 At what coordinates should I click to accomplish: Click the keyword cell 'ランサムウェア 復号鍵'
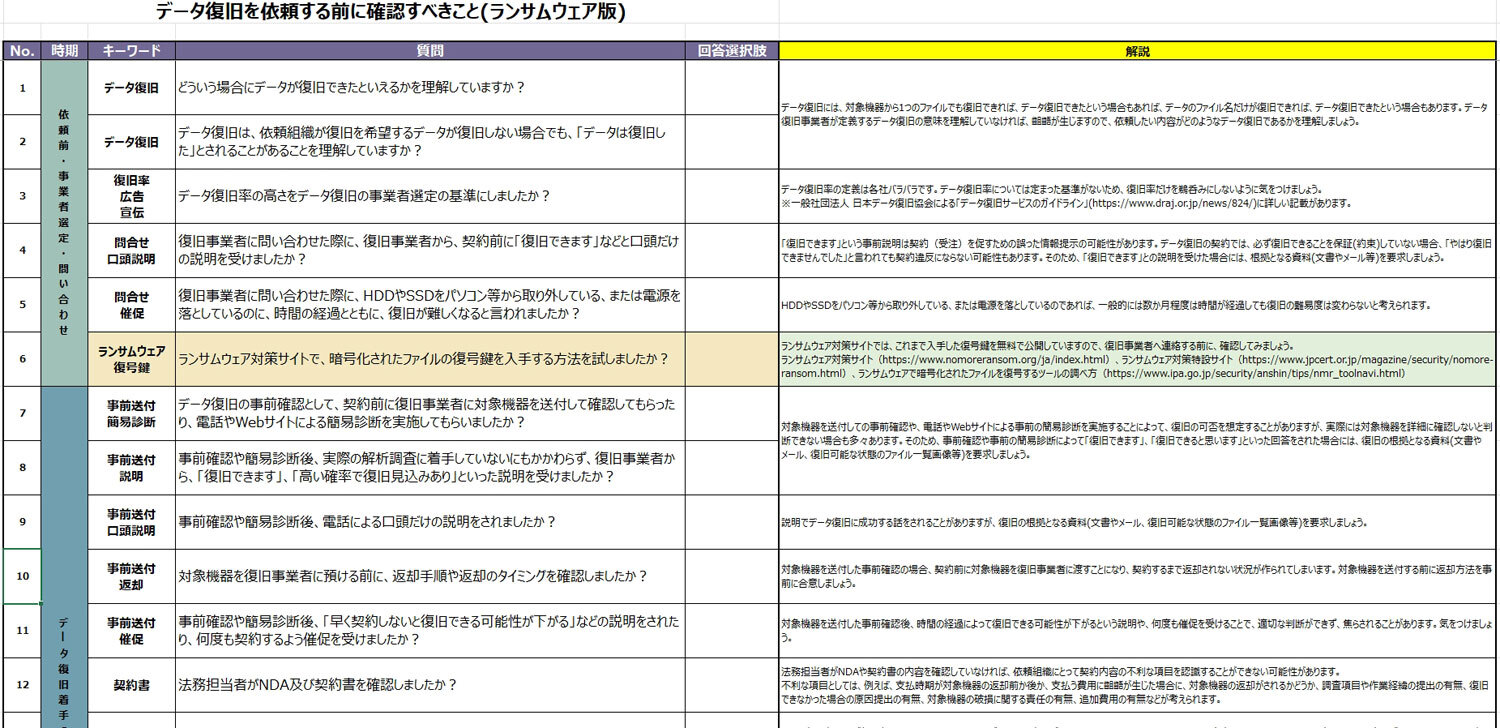[131, 359]
